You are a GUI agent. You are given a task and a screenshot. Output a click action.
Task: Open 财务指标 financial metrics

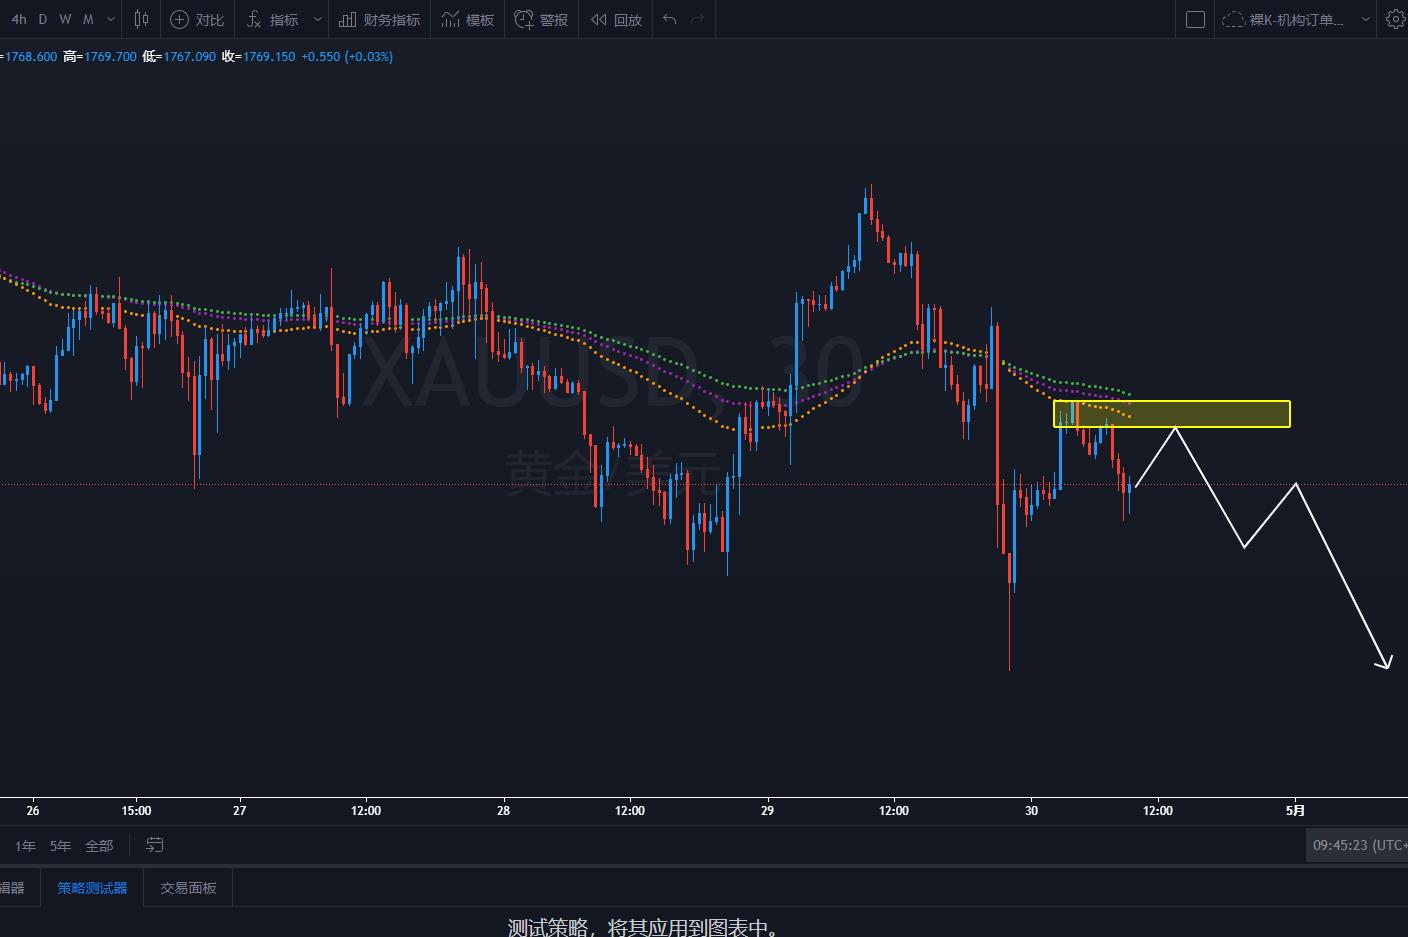click(x=379, y=19)
